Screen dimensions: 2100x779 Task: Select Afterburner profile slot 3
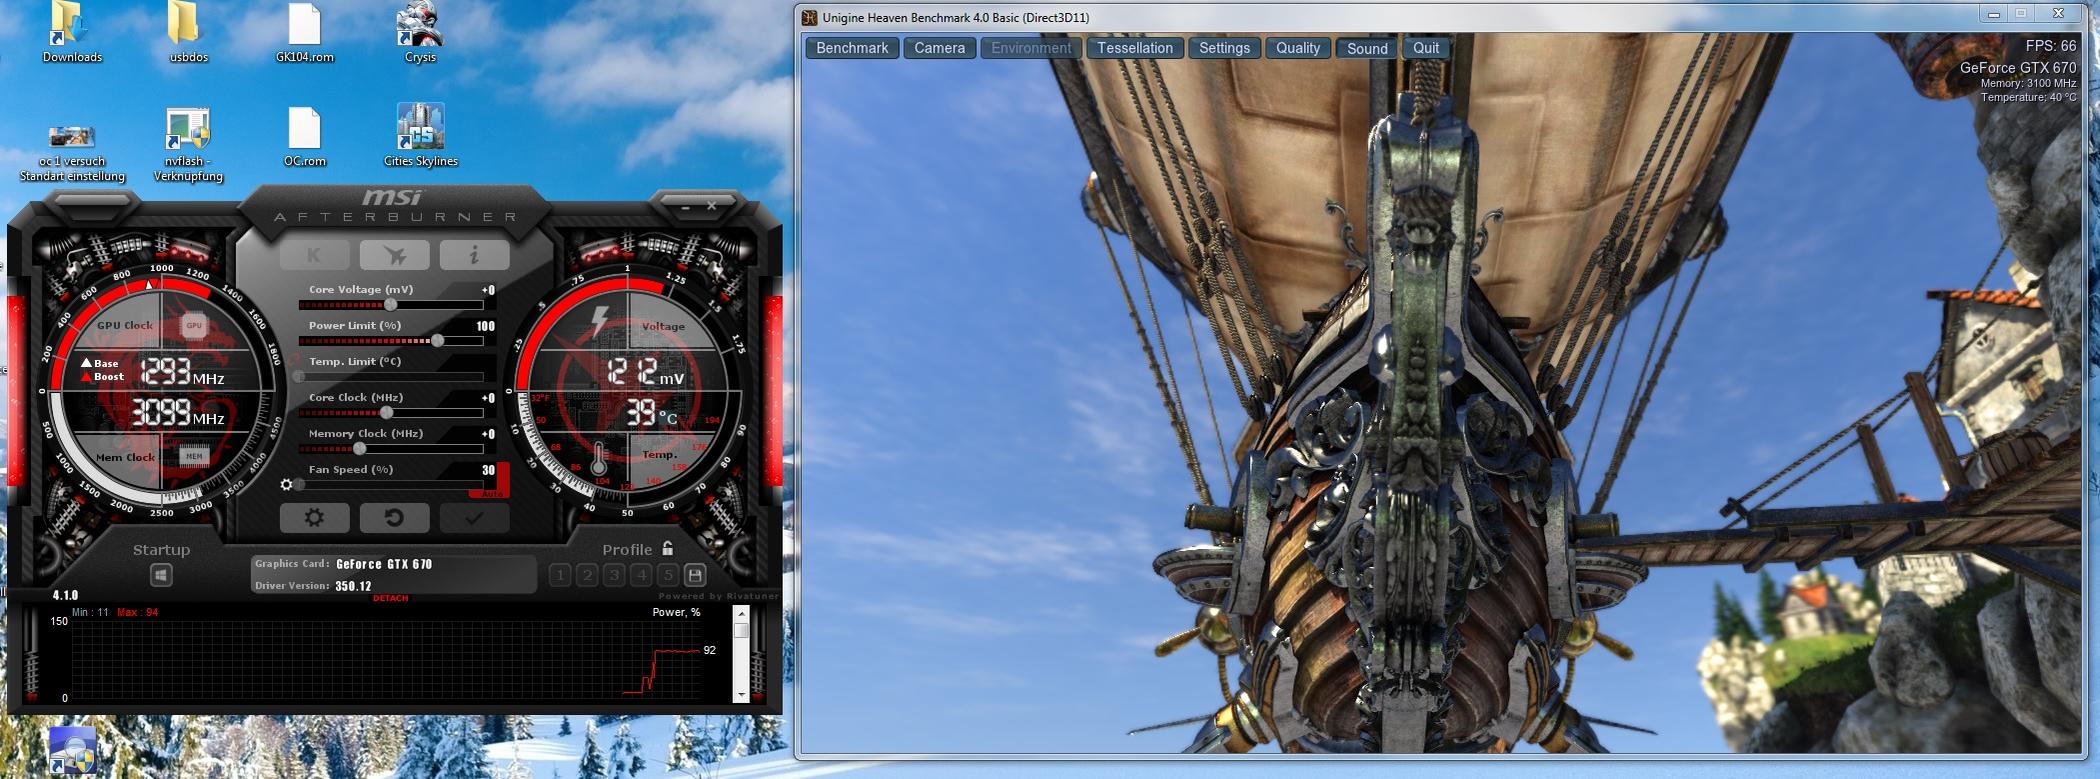click(x=614, y=574)
